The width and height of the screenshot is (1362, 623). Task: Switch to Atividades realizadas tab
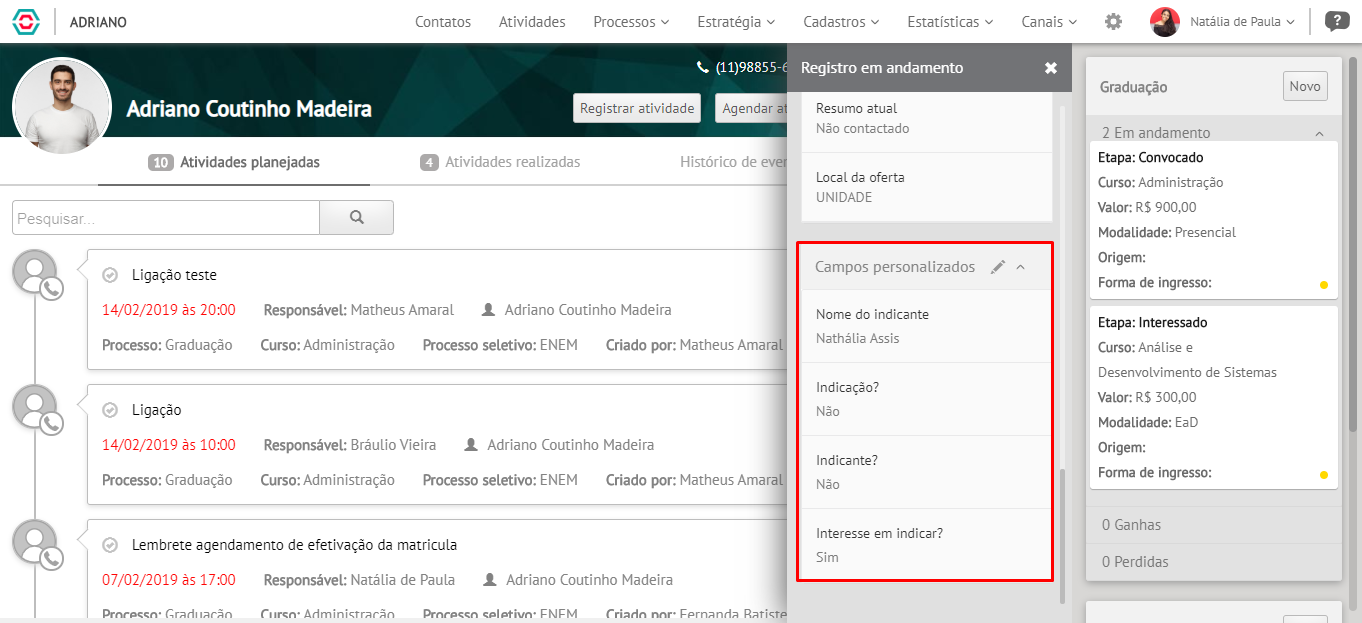[500, 162]
